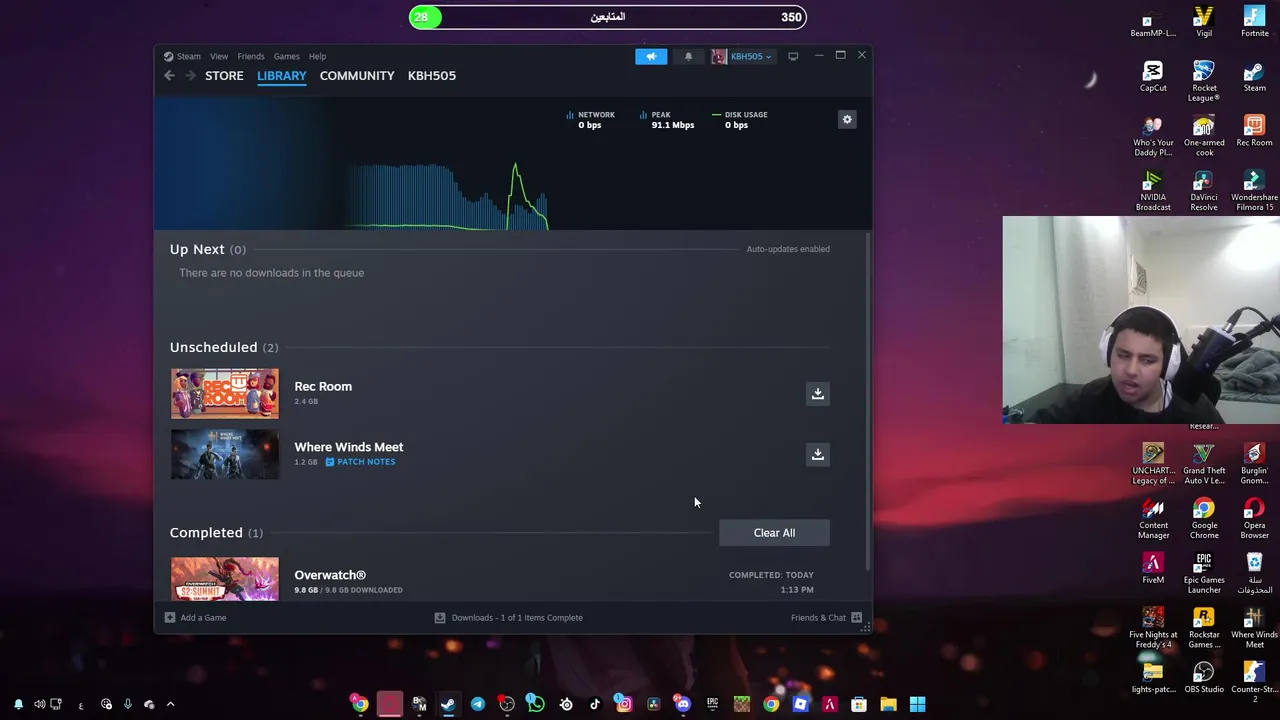Switch to the COMMUNITY tab
The image size is (1280, 720).
(357, 75)
